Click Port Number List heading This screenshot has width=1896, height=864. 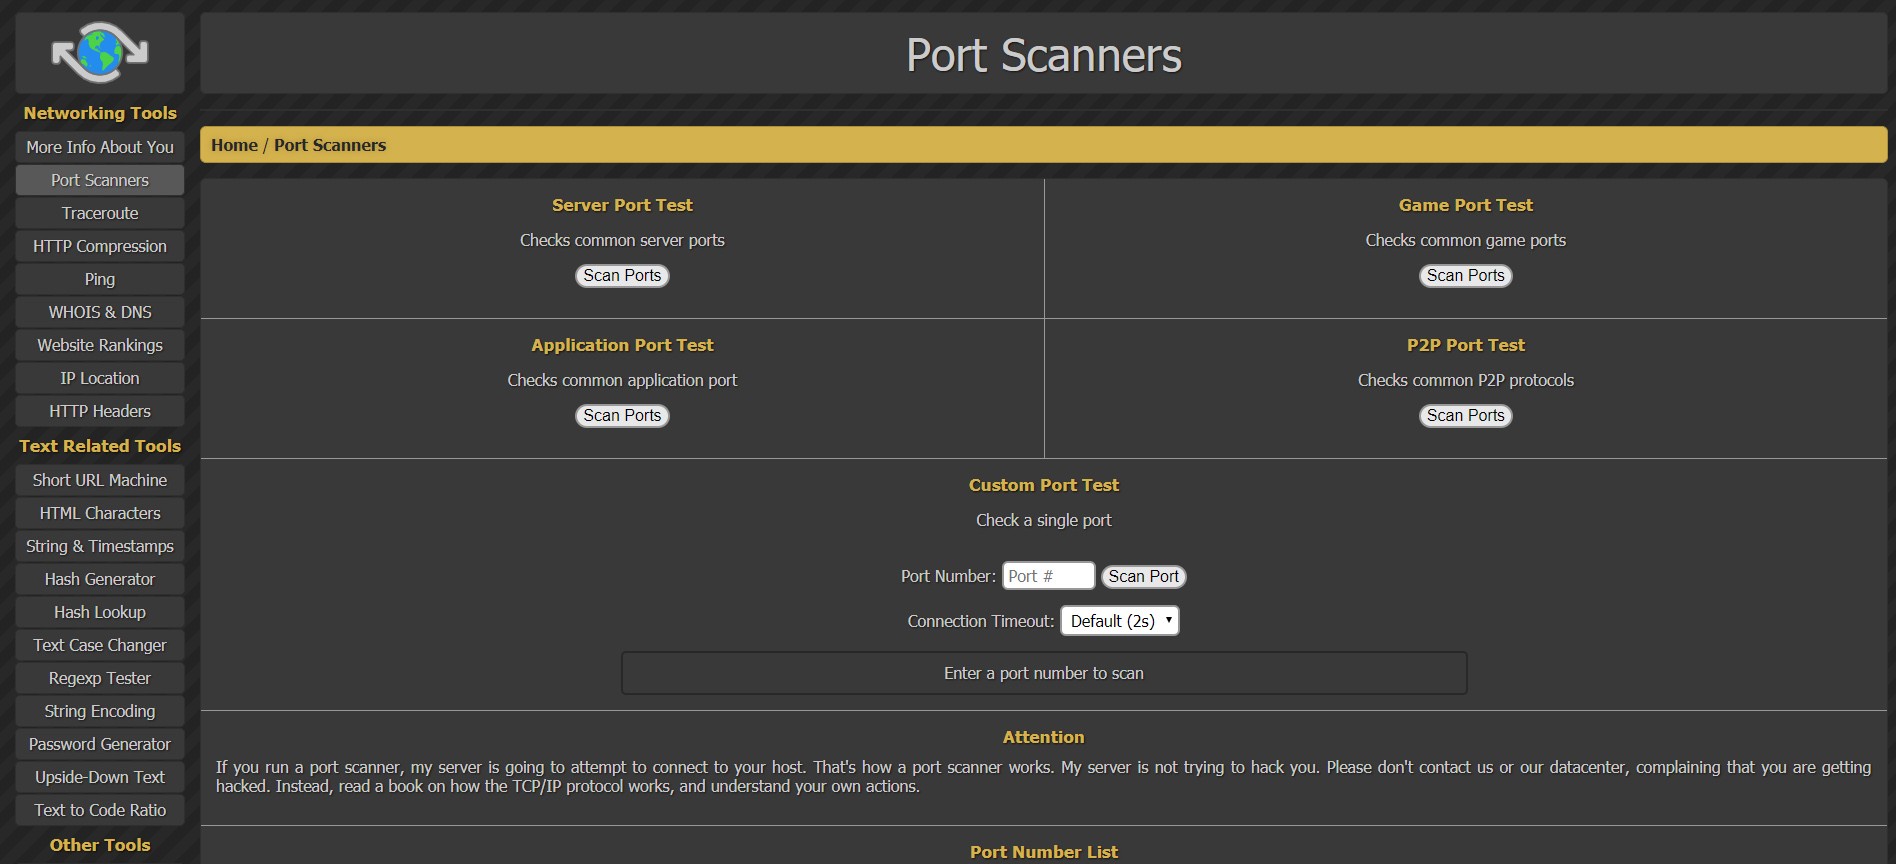click(x=1044, y=852)
